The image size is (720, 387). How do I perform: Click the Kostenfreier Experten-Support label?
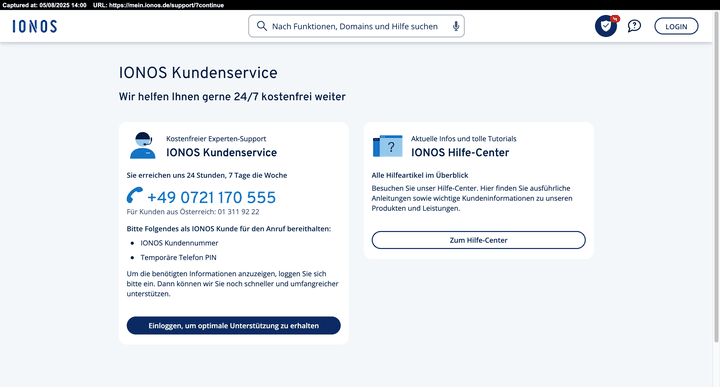[216, 139]
